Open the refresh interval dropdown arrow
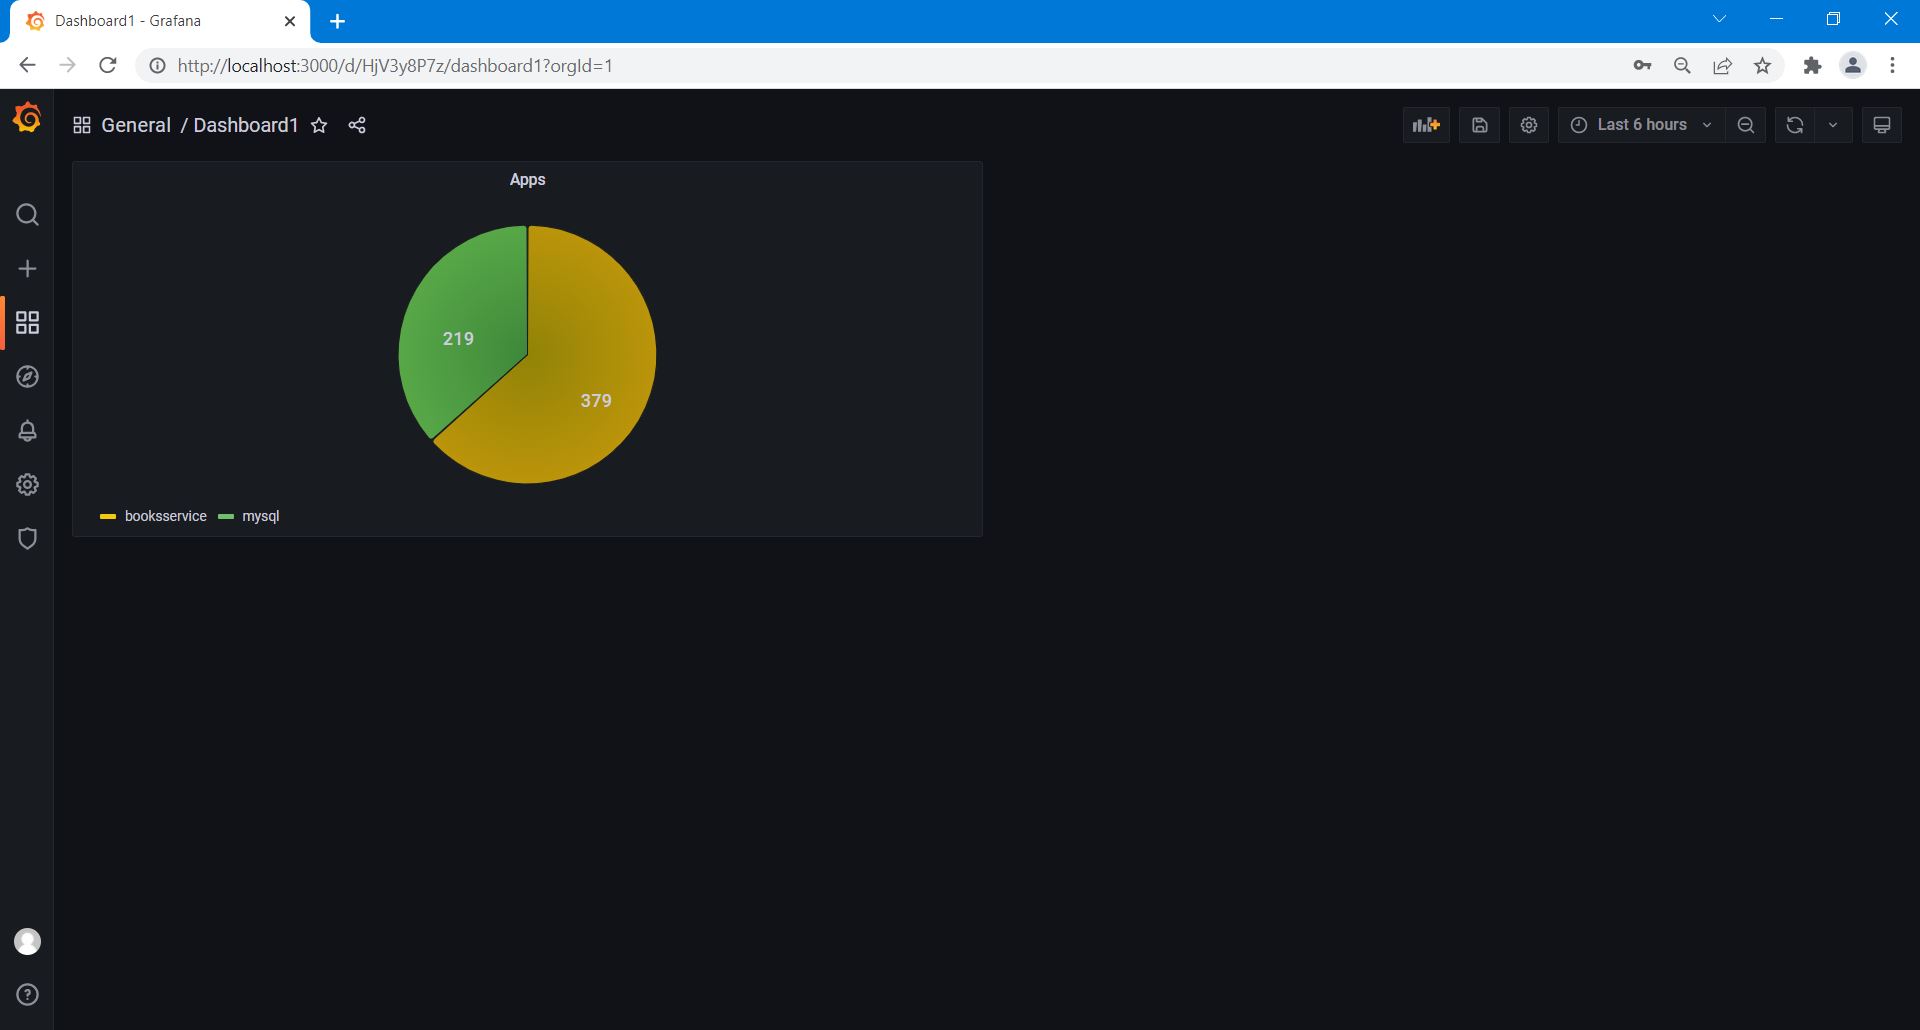The image size is (1920, 1030). [1832, 125]
